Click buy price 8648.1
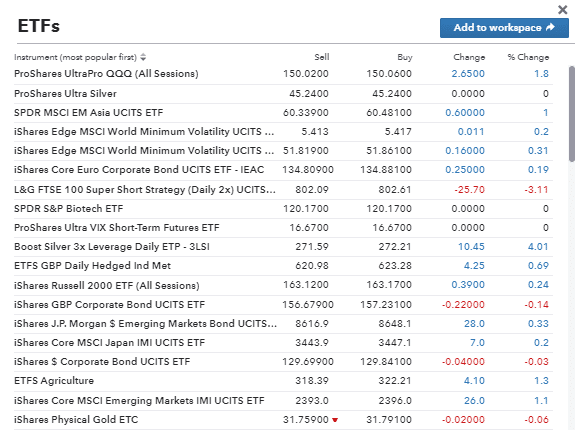The height and width of the screenshot is (430, 575). (x=395, y=324)
